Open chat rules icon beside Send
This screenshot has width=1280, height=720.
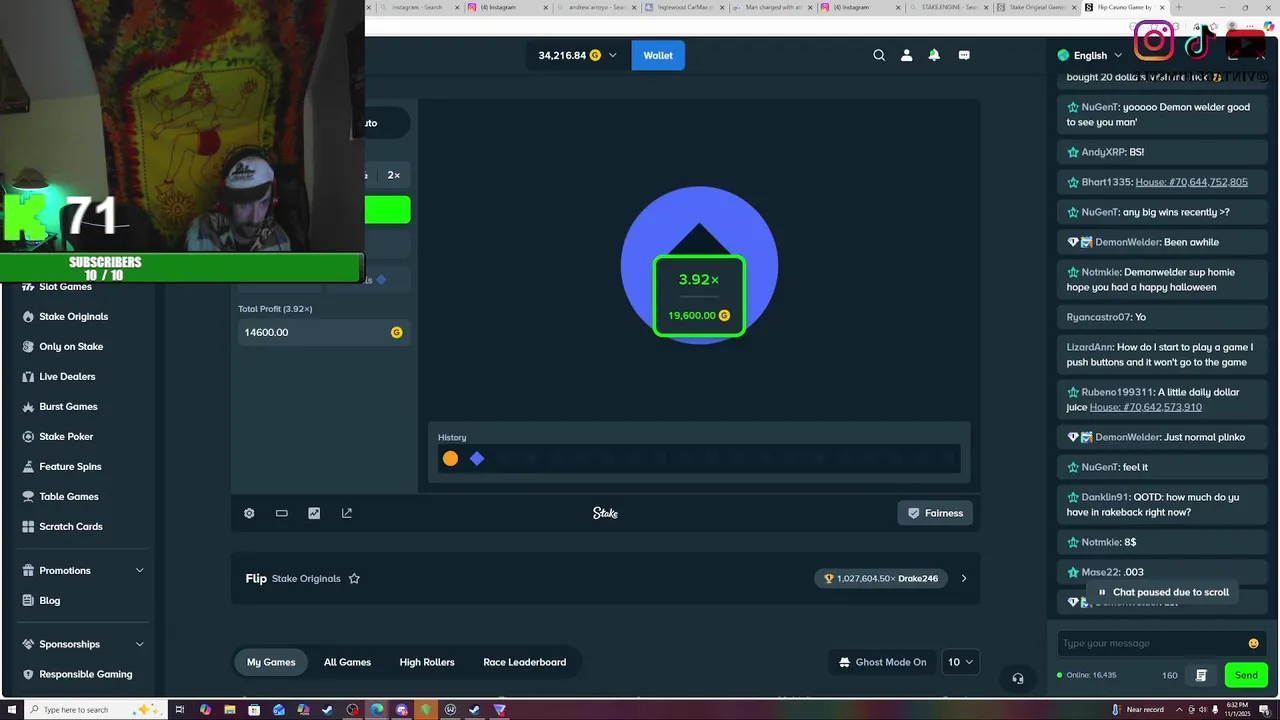click(x=1201, y=675)
